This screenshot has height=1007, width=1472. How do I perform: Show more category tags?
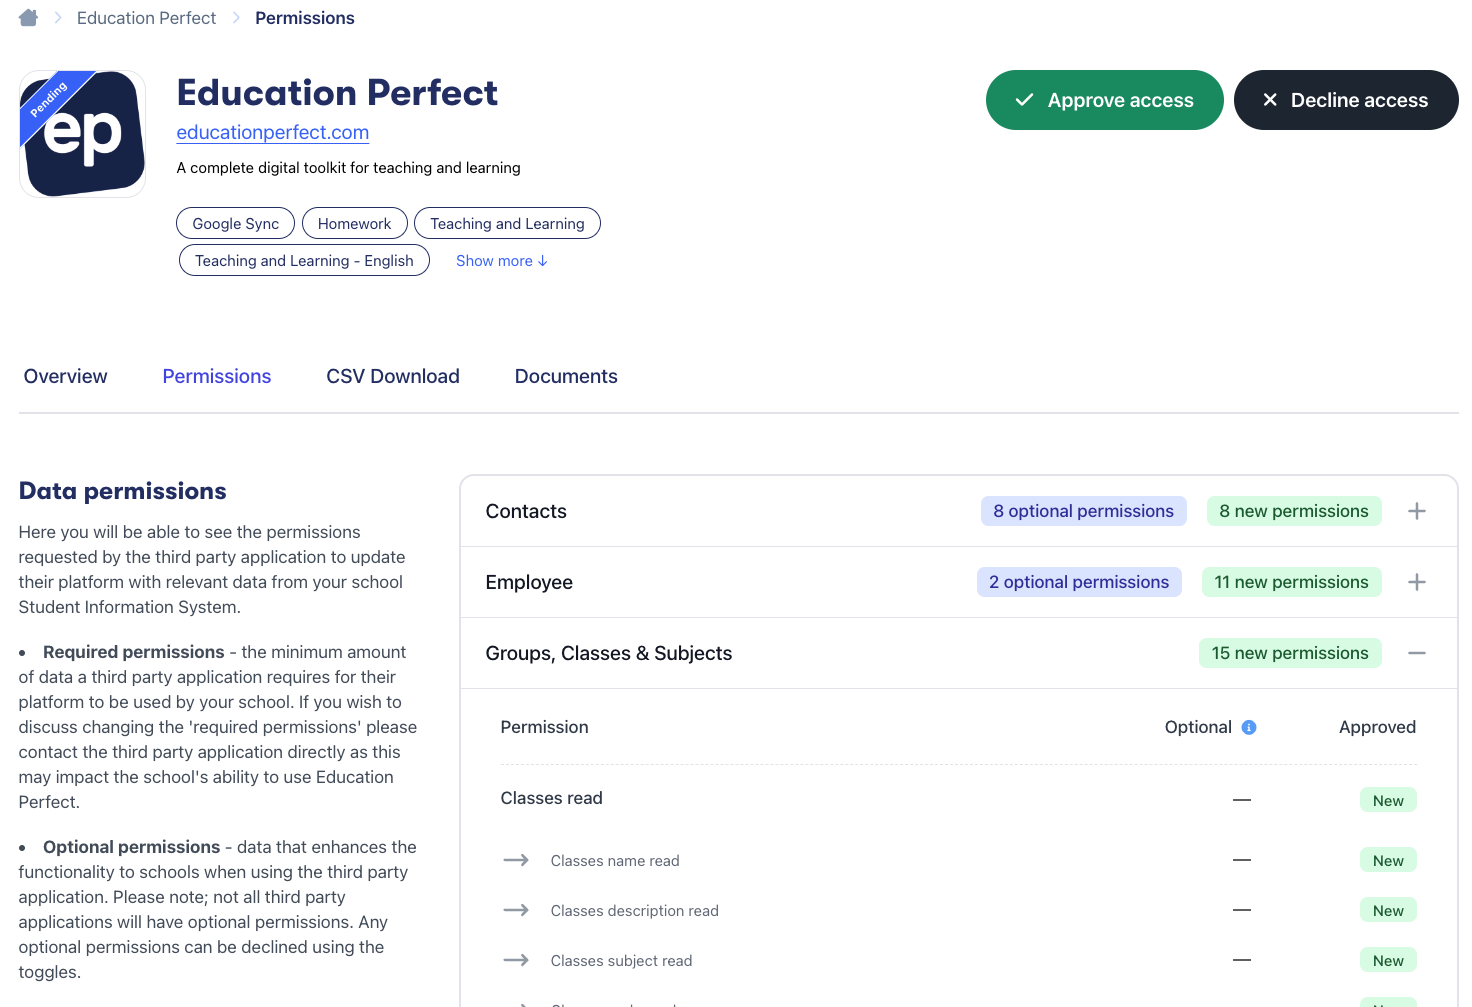[x=502, y=261]
